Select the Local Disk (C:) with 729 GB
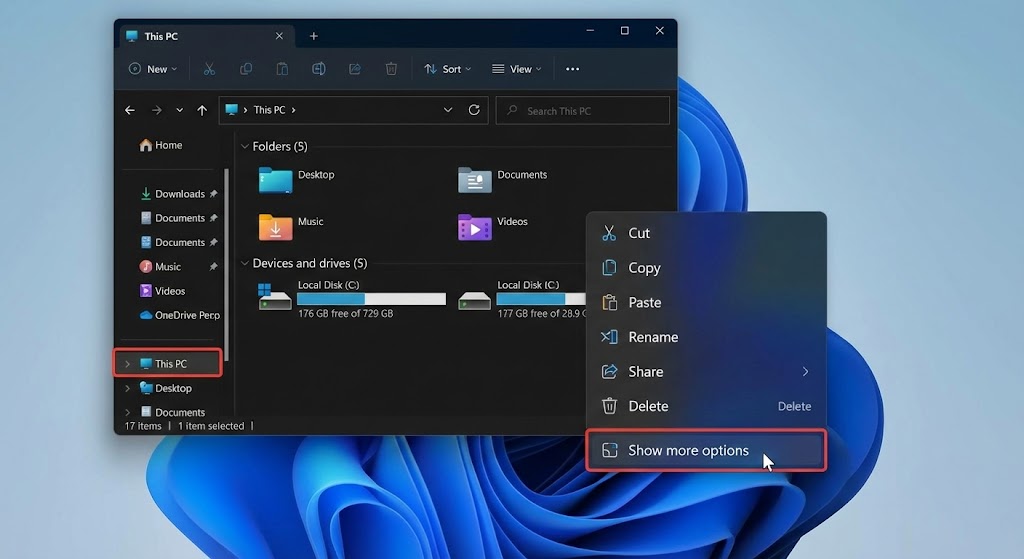 point(350,298)
